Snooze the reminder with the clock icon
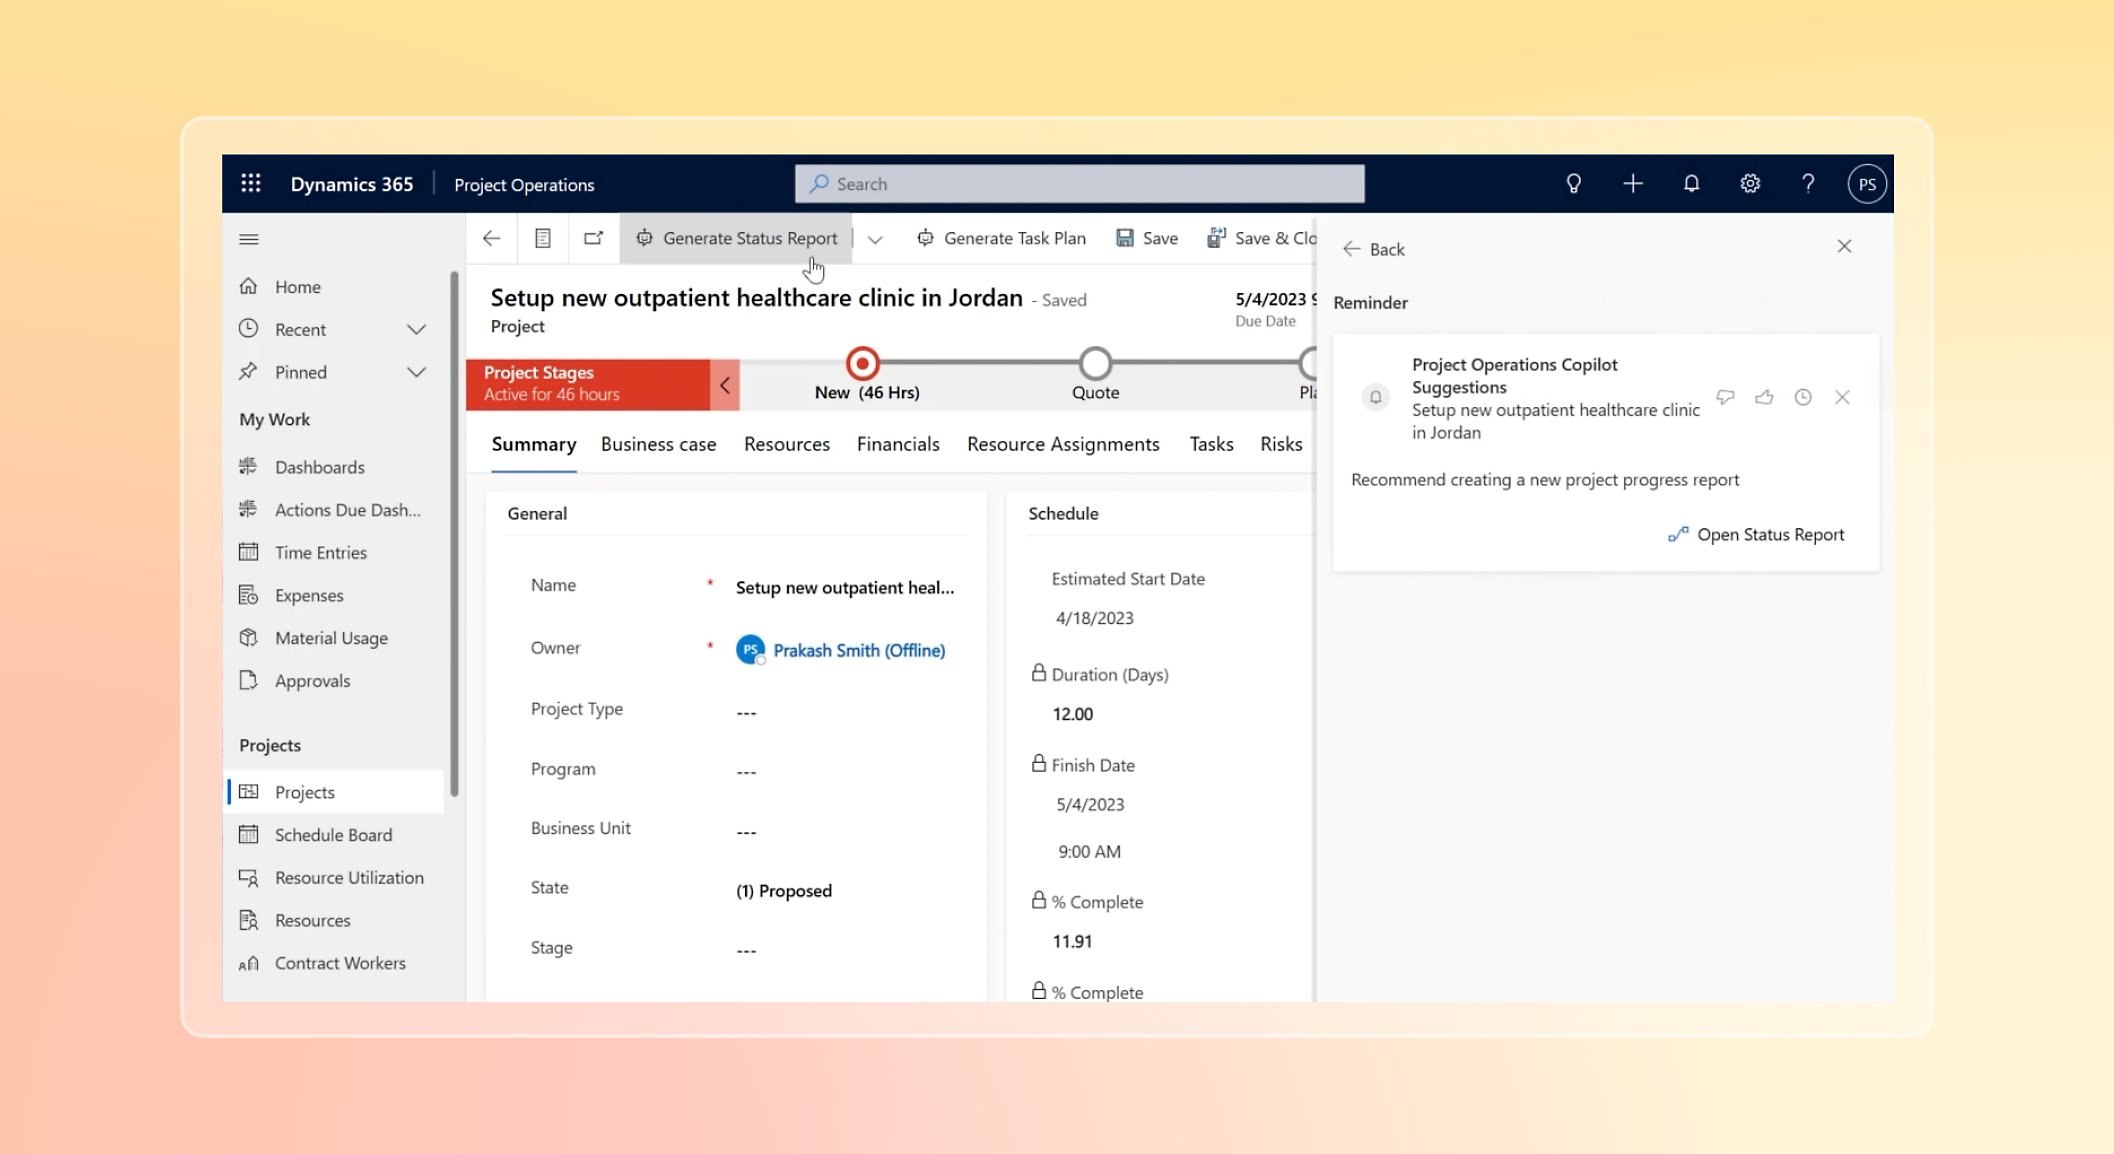The height and width of the screenshot is (1154, 2114). (x=1803, y=397)
